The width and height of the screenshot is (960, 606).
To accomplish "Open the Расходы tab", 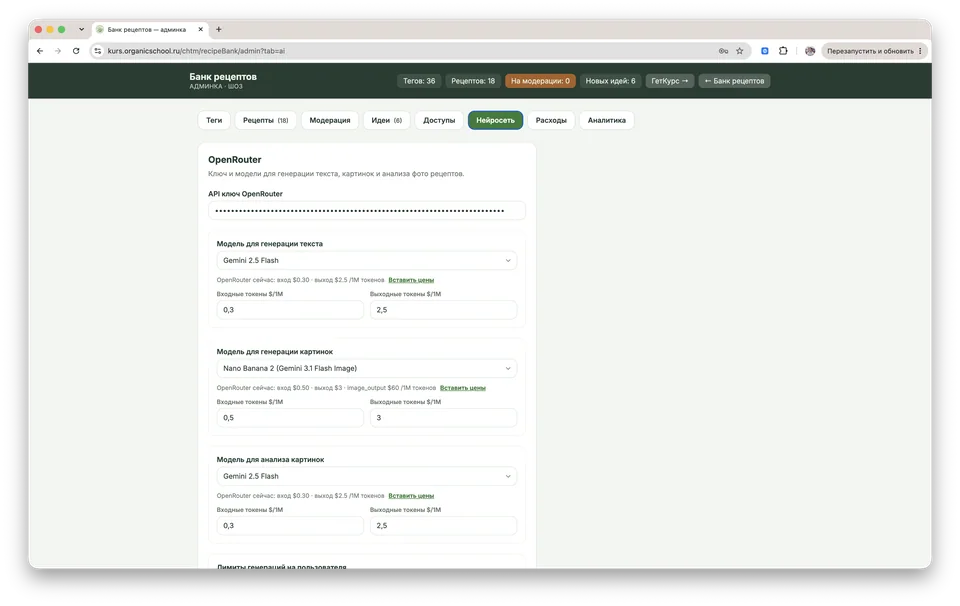I will 551,120.
